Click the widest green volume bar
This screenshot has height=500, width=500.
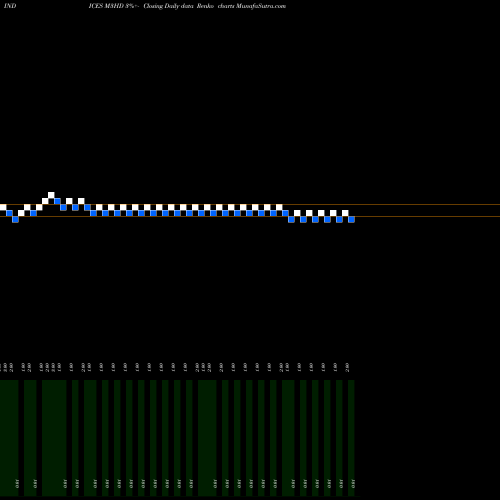pyautogui.click(x=54, y=438)
